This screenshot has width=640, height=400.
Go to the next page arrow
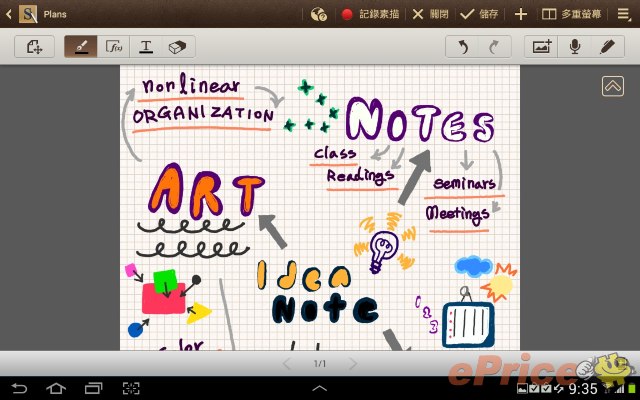pos(352,363)
